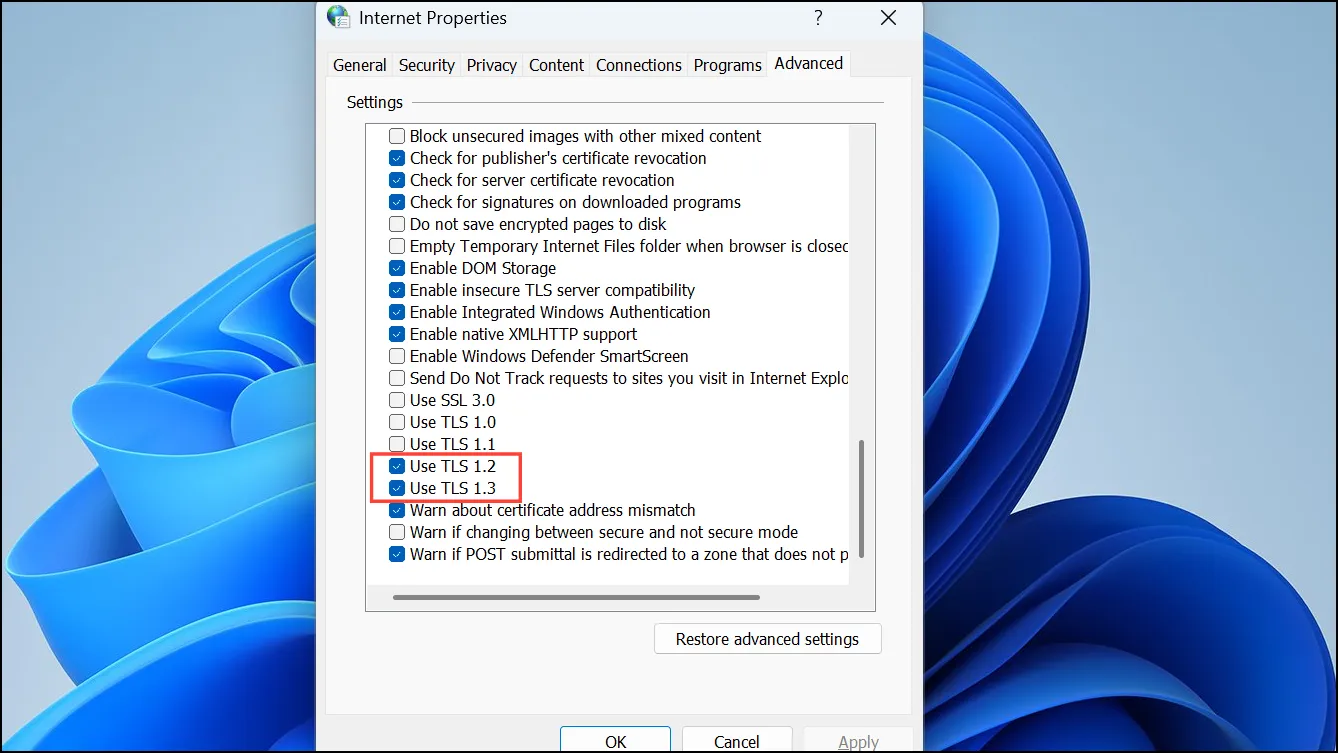The width and height of the screenshot is (1338, 753).
Task: Confirm with the OK button
Action: point(615,741)
